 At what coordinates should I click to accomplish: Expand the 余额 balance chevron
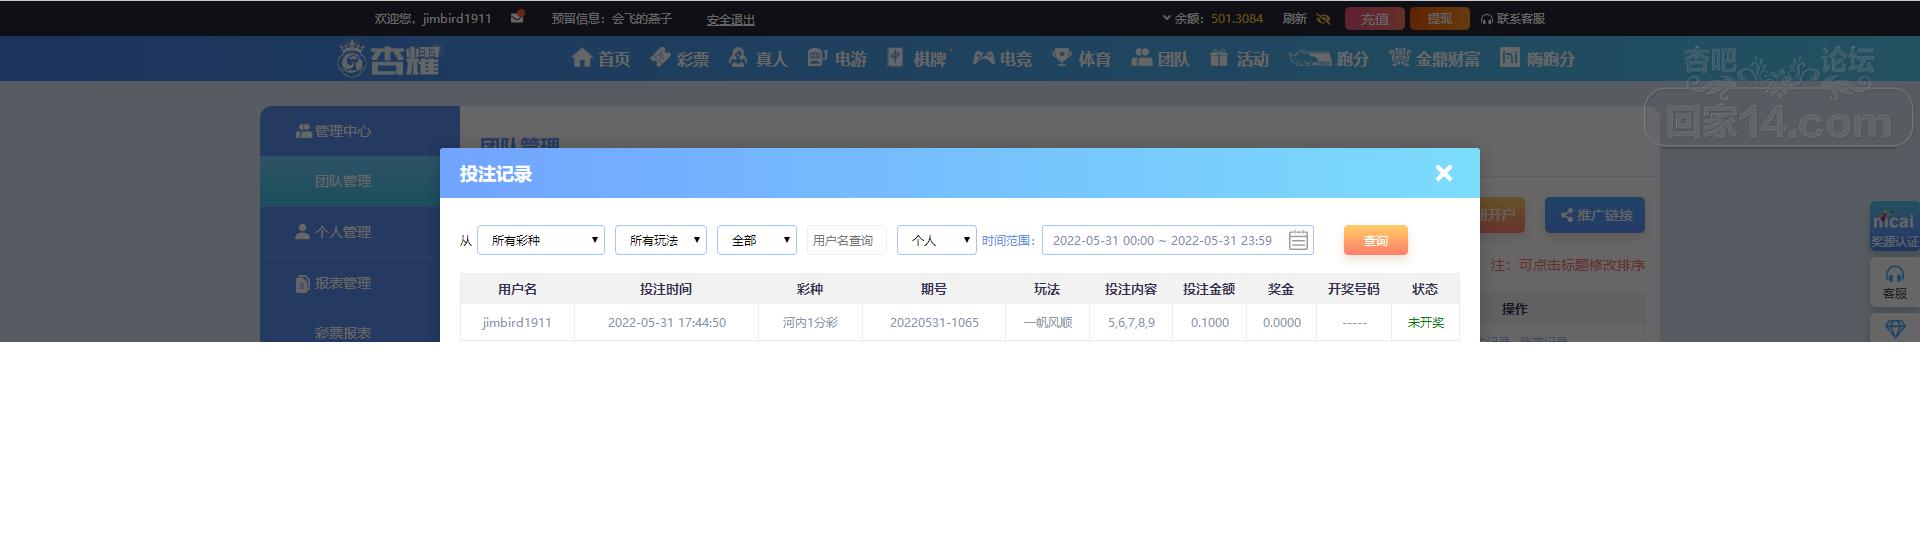(1166, 18)
